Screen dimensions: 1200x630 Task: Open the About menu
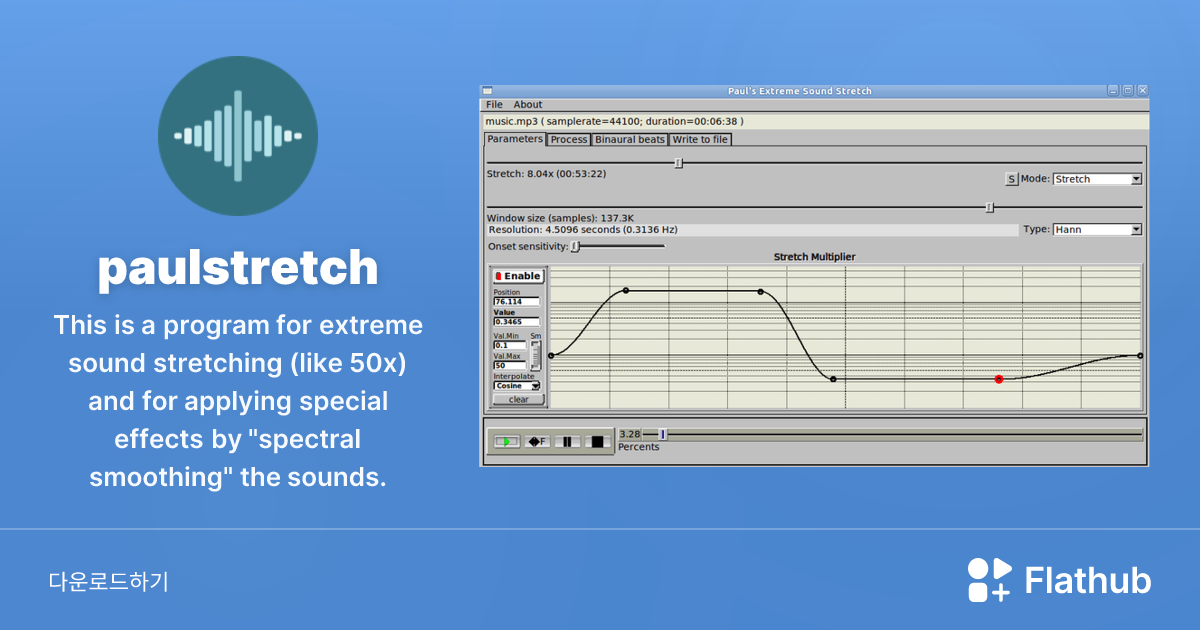click(527, 104)
